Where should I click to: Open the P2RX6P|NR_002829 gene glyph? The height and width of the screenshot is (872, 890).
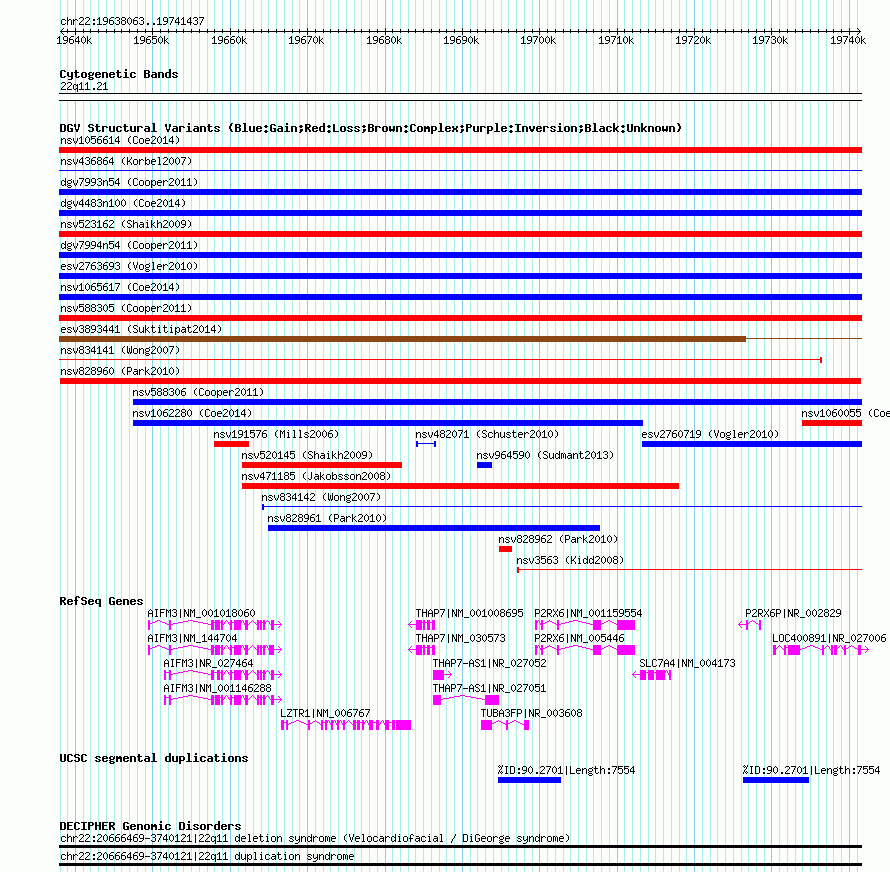coord(750,625)
